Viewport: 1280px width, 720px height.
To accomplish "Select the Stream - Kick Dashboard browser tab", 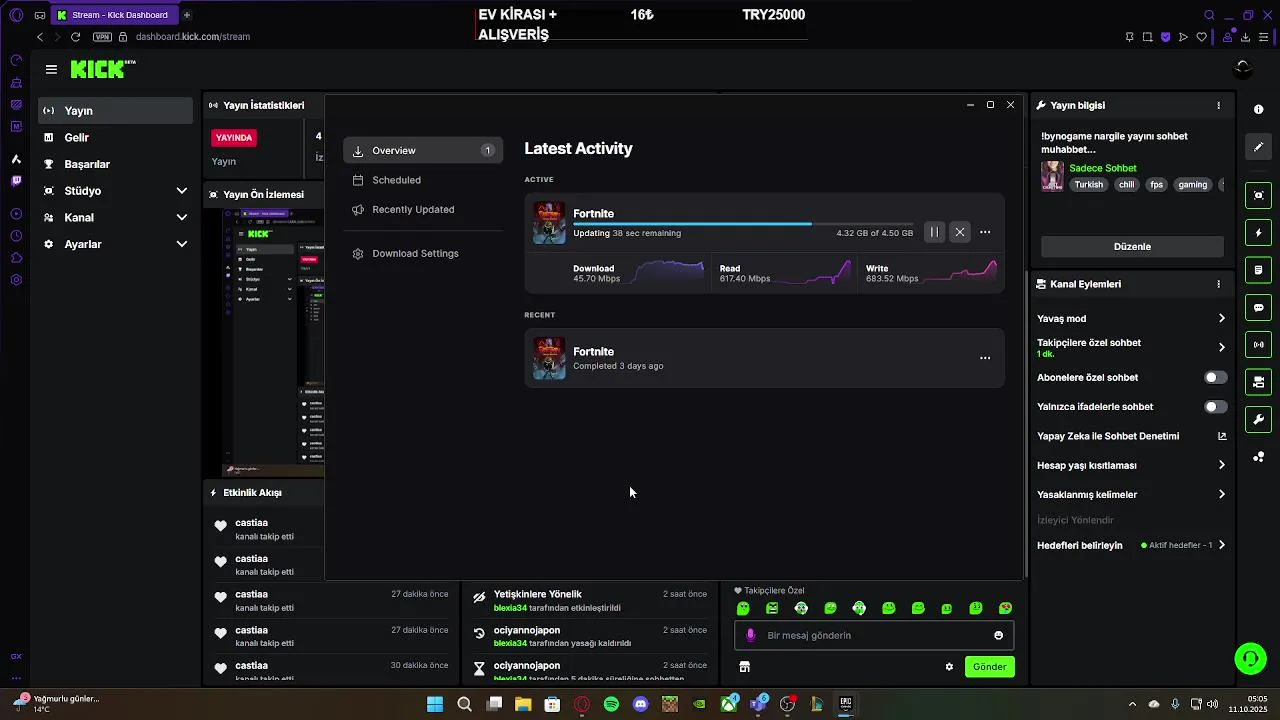I will tap(113, 15).
